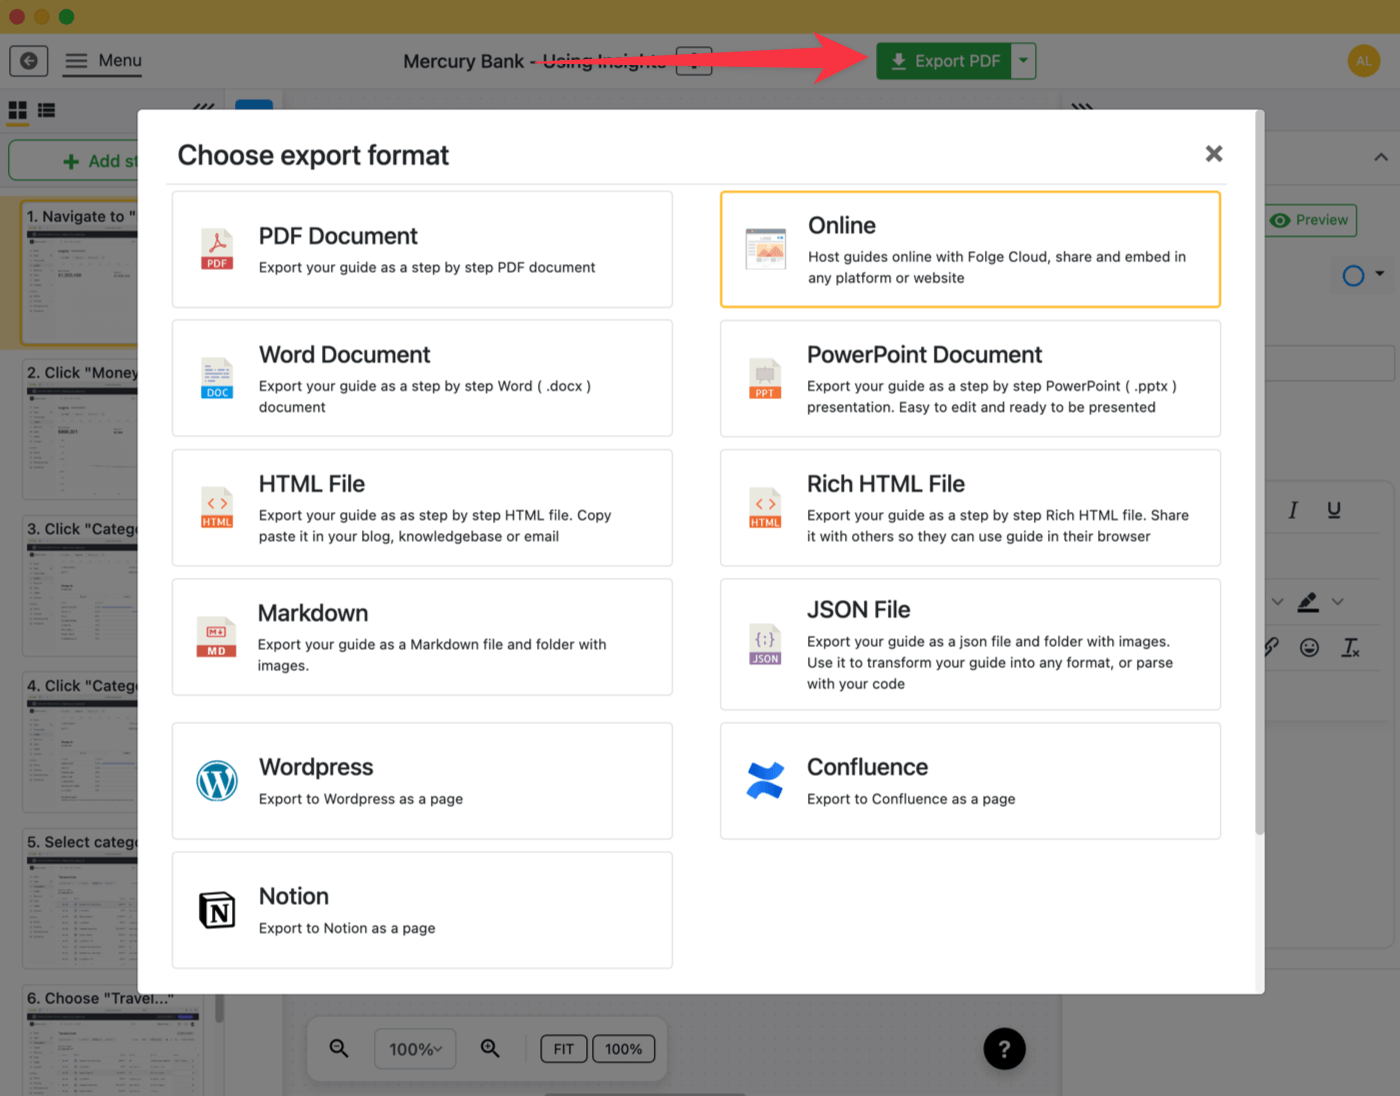Select Rich HTML File export card
This screenshot has width=1400, height=1096.
[970, 508]
